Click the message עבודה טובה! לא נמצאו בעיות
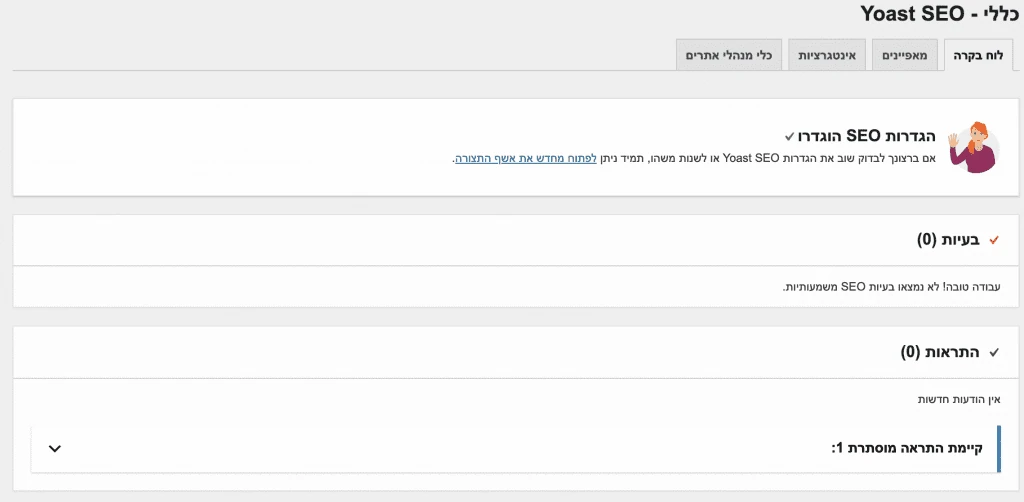Viewport: 1024px width, 502px height. [x=892, y=287]
